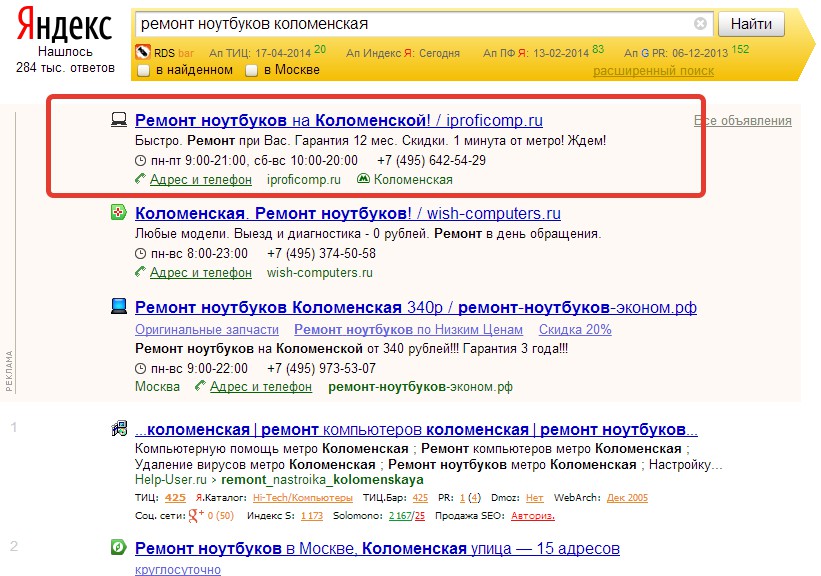Click the Найти search button
This screenshot has width=821, height=576.
point(751,24)
